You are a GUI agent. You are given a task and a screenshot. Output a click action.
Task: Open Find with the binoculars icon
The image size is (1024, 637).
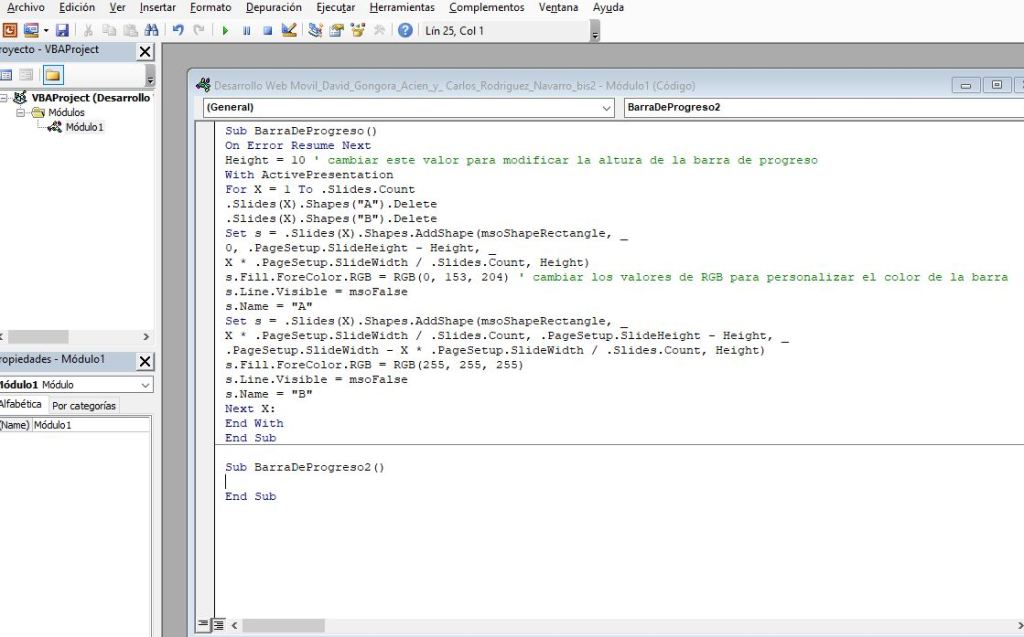[x=152, y=31]
